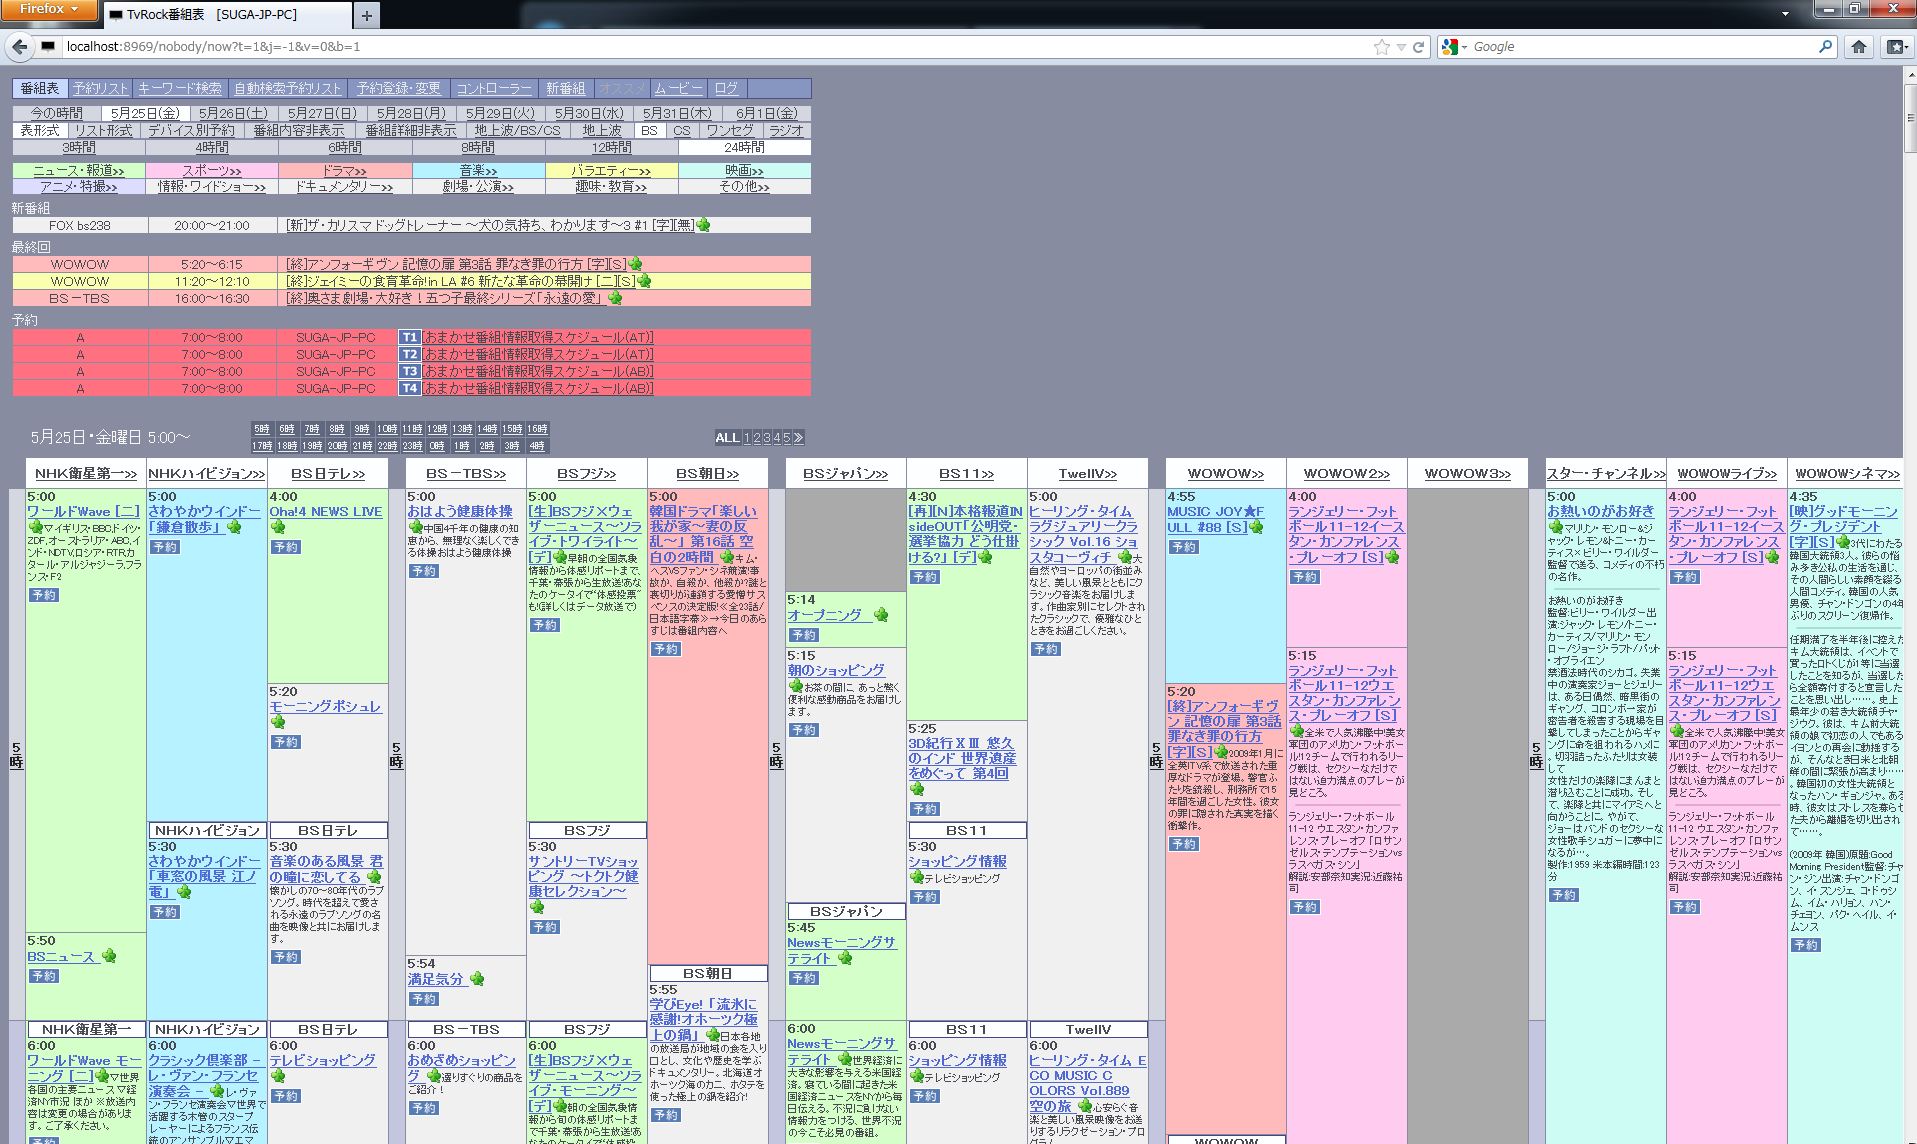Click the reload icon in address bar
The image size is (1917, 1144).
(x=1418, y=47)
